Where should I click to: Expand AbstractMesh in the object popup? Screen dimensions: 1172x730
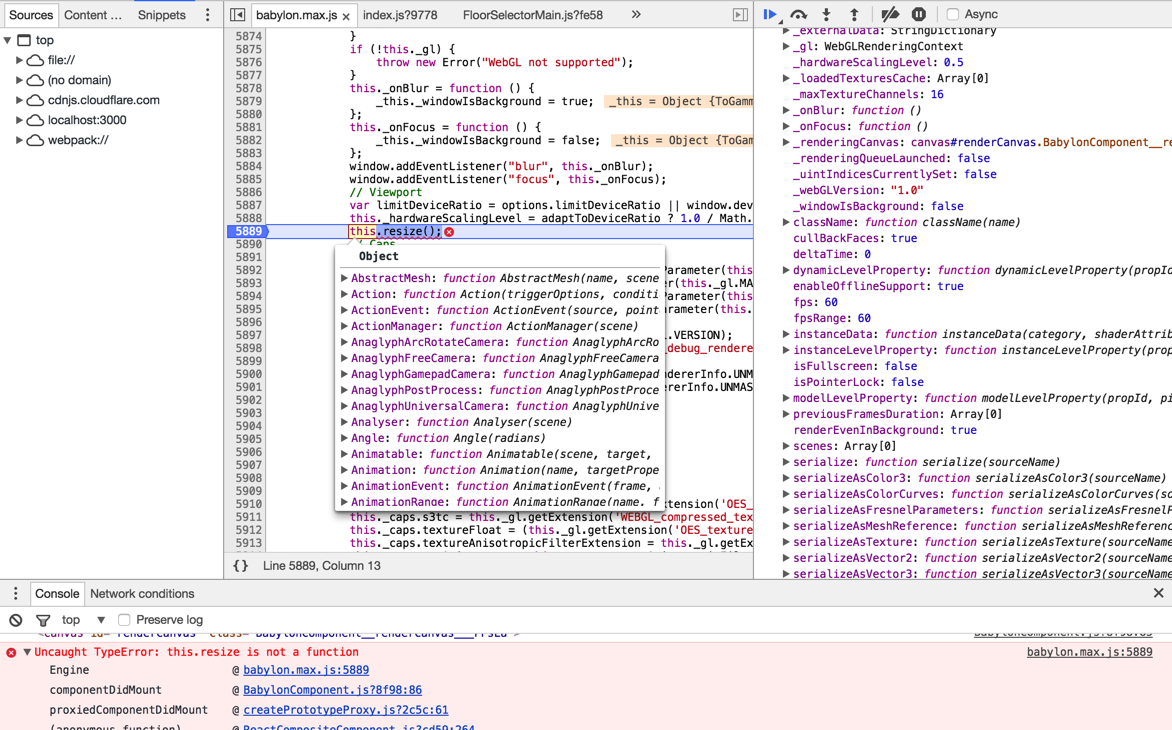pos(345,278)
